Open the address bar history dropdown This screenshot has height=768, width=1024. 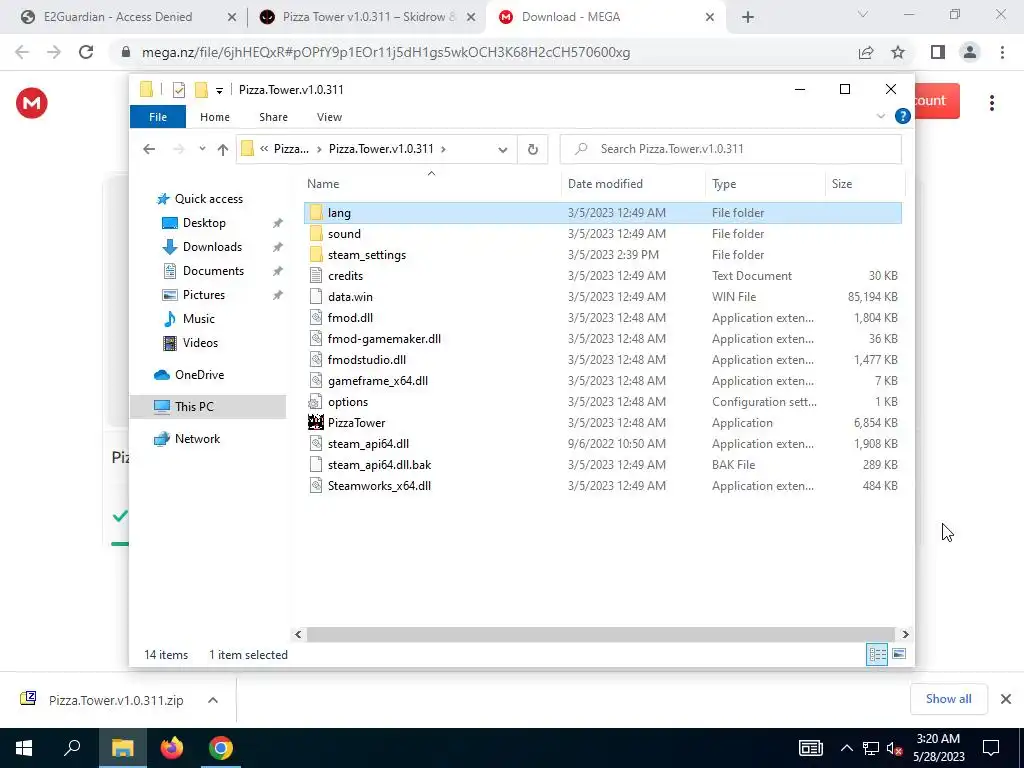pos(503,150)
